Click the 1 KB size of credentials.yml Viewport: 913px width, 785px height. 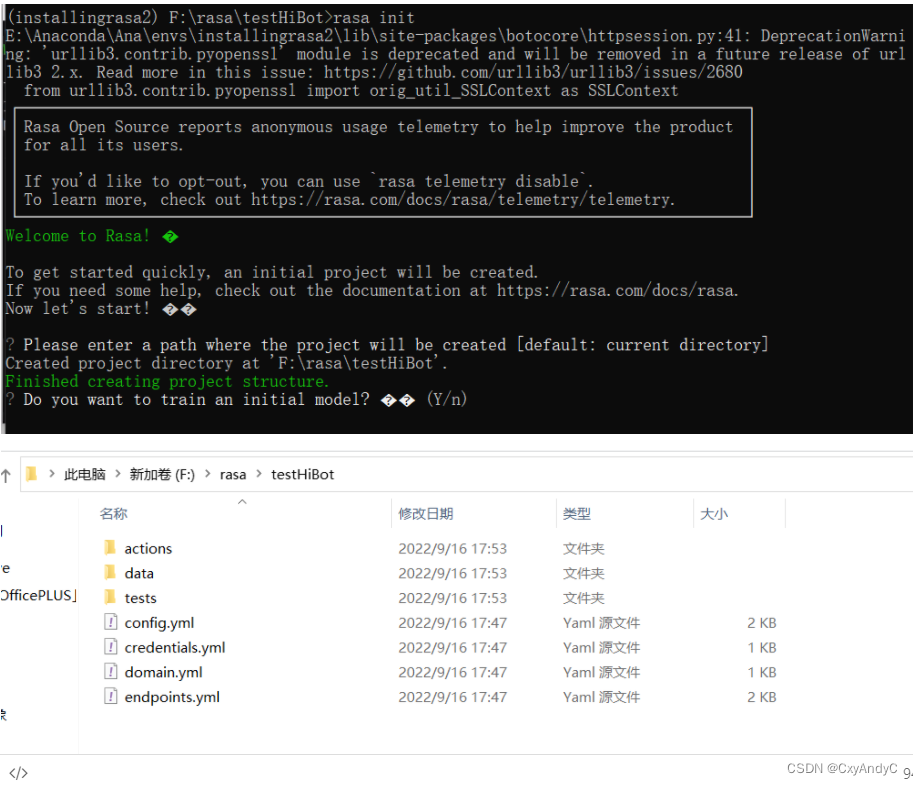click(762, 648)
